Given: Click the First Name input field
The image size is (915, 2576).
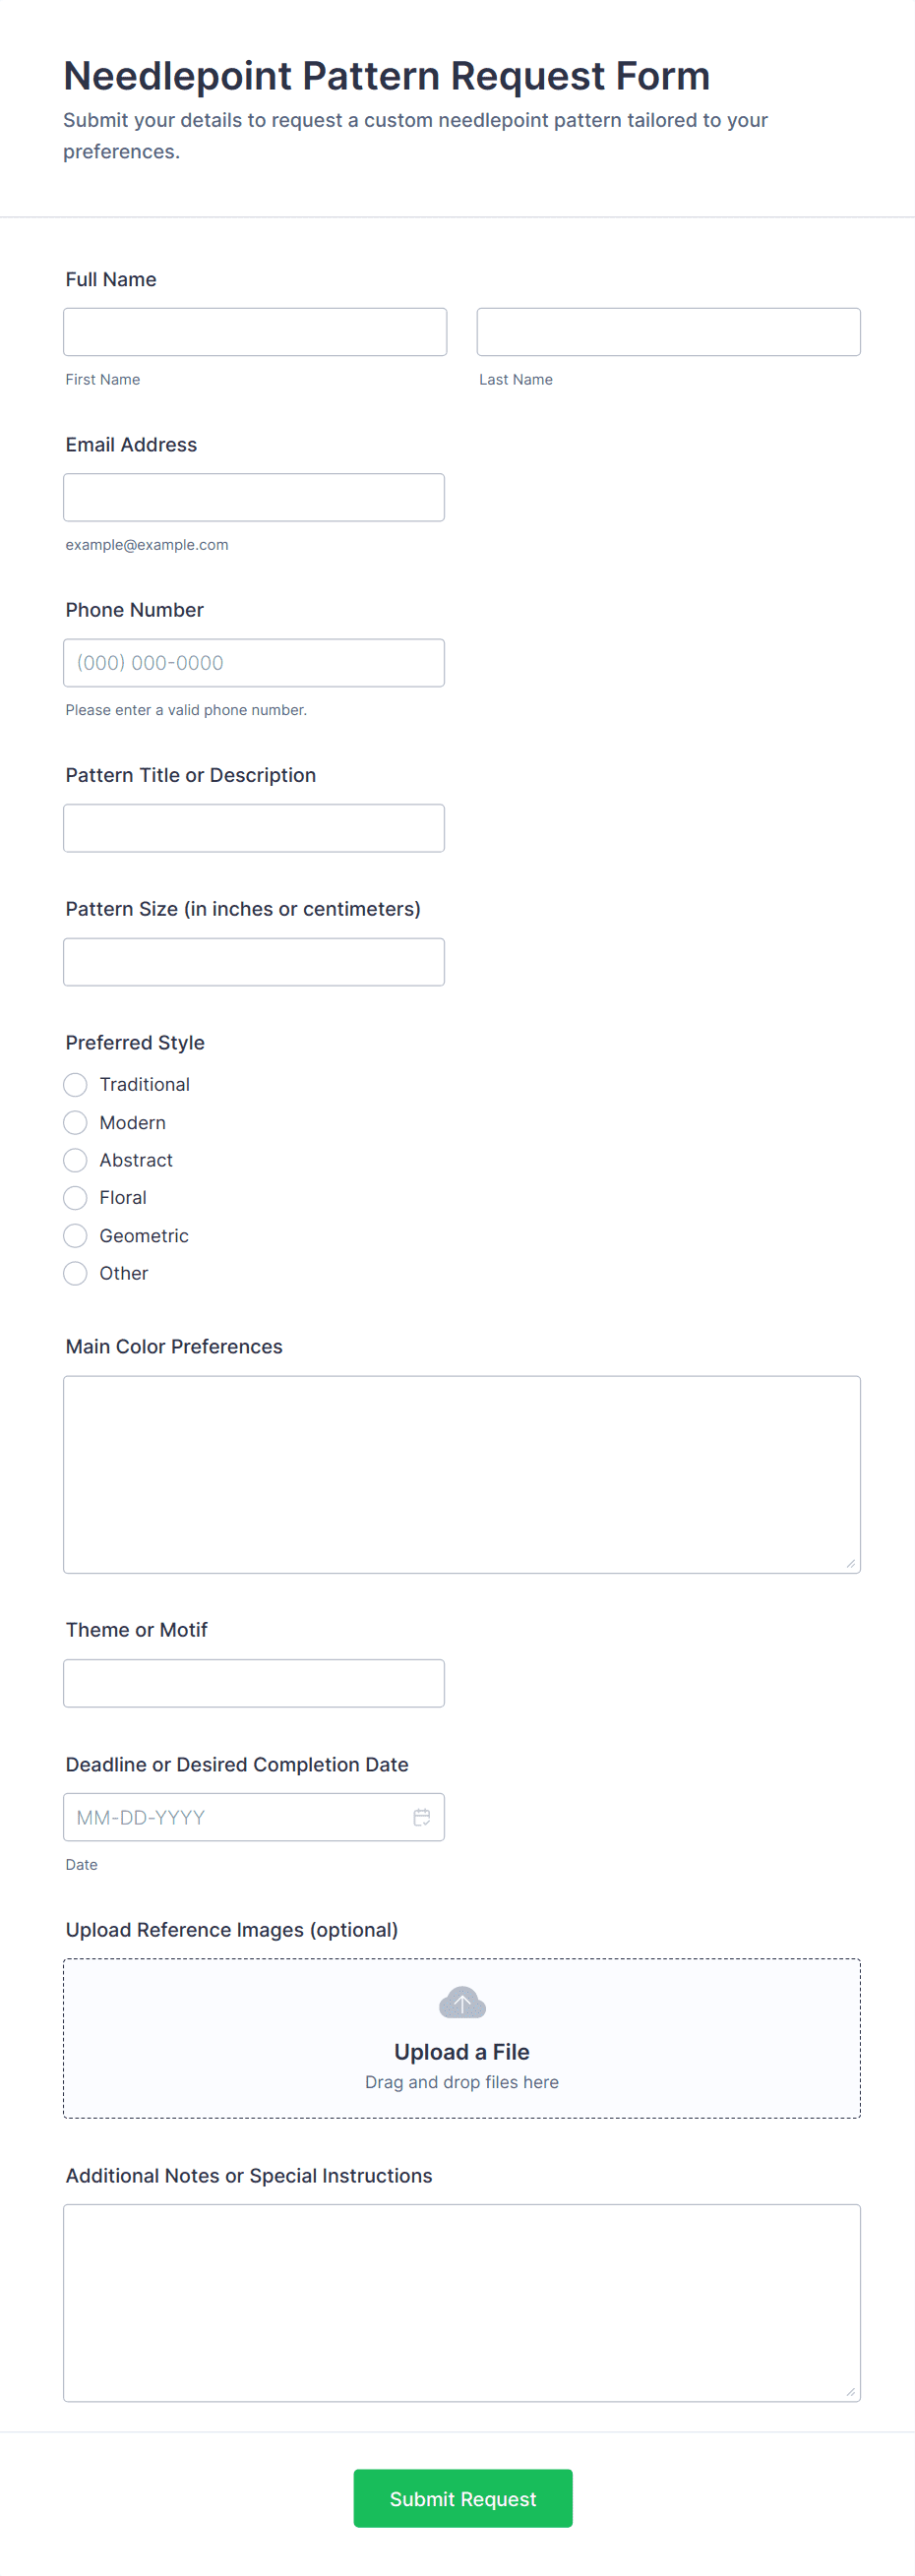Looking at the screenshot, I should [255, 332].
